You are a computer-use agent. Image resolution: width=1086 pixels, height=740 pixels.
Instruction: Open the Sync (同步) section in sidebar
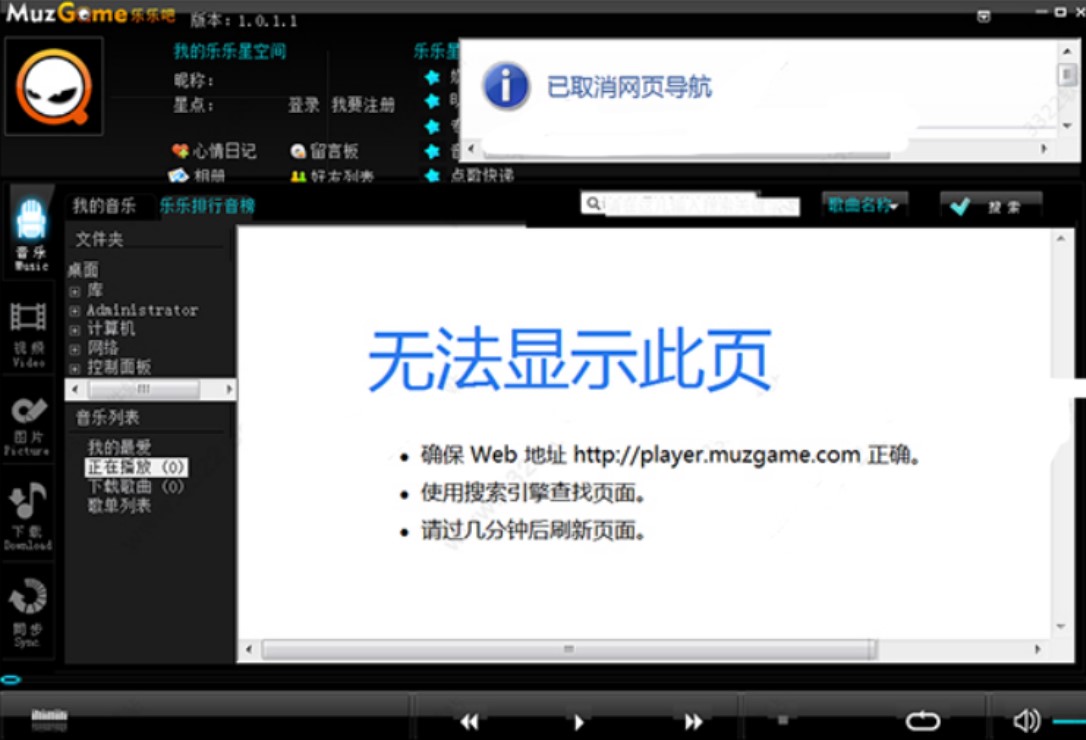[x=28, y=611]
